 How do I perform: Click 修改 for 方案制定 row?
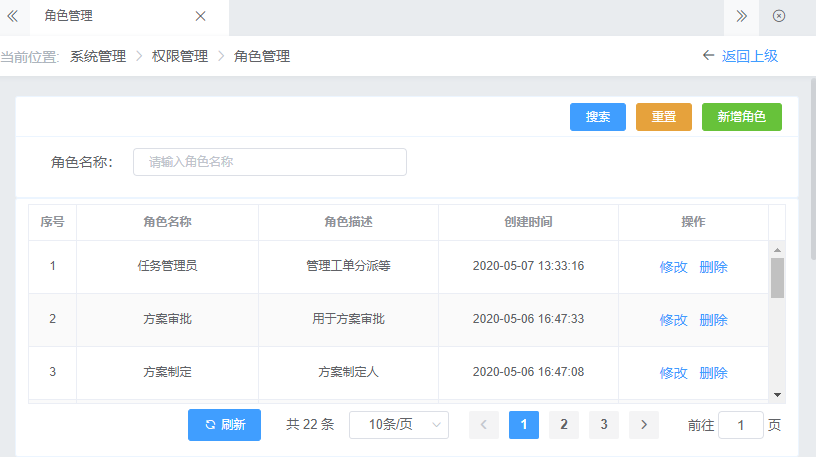pos(673,373)
